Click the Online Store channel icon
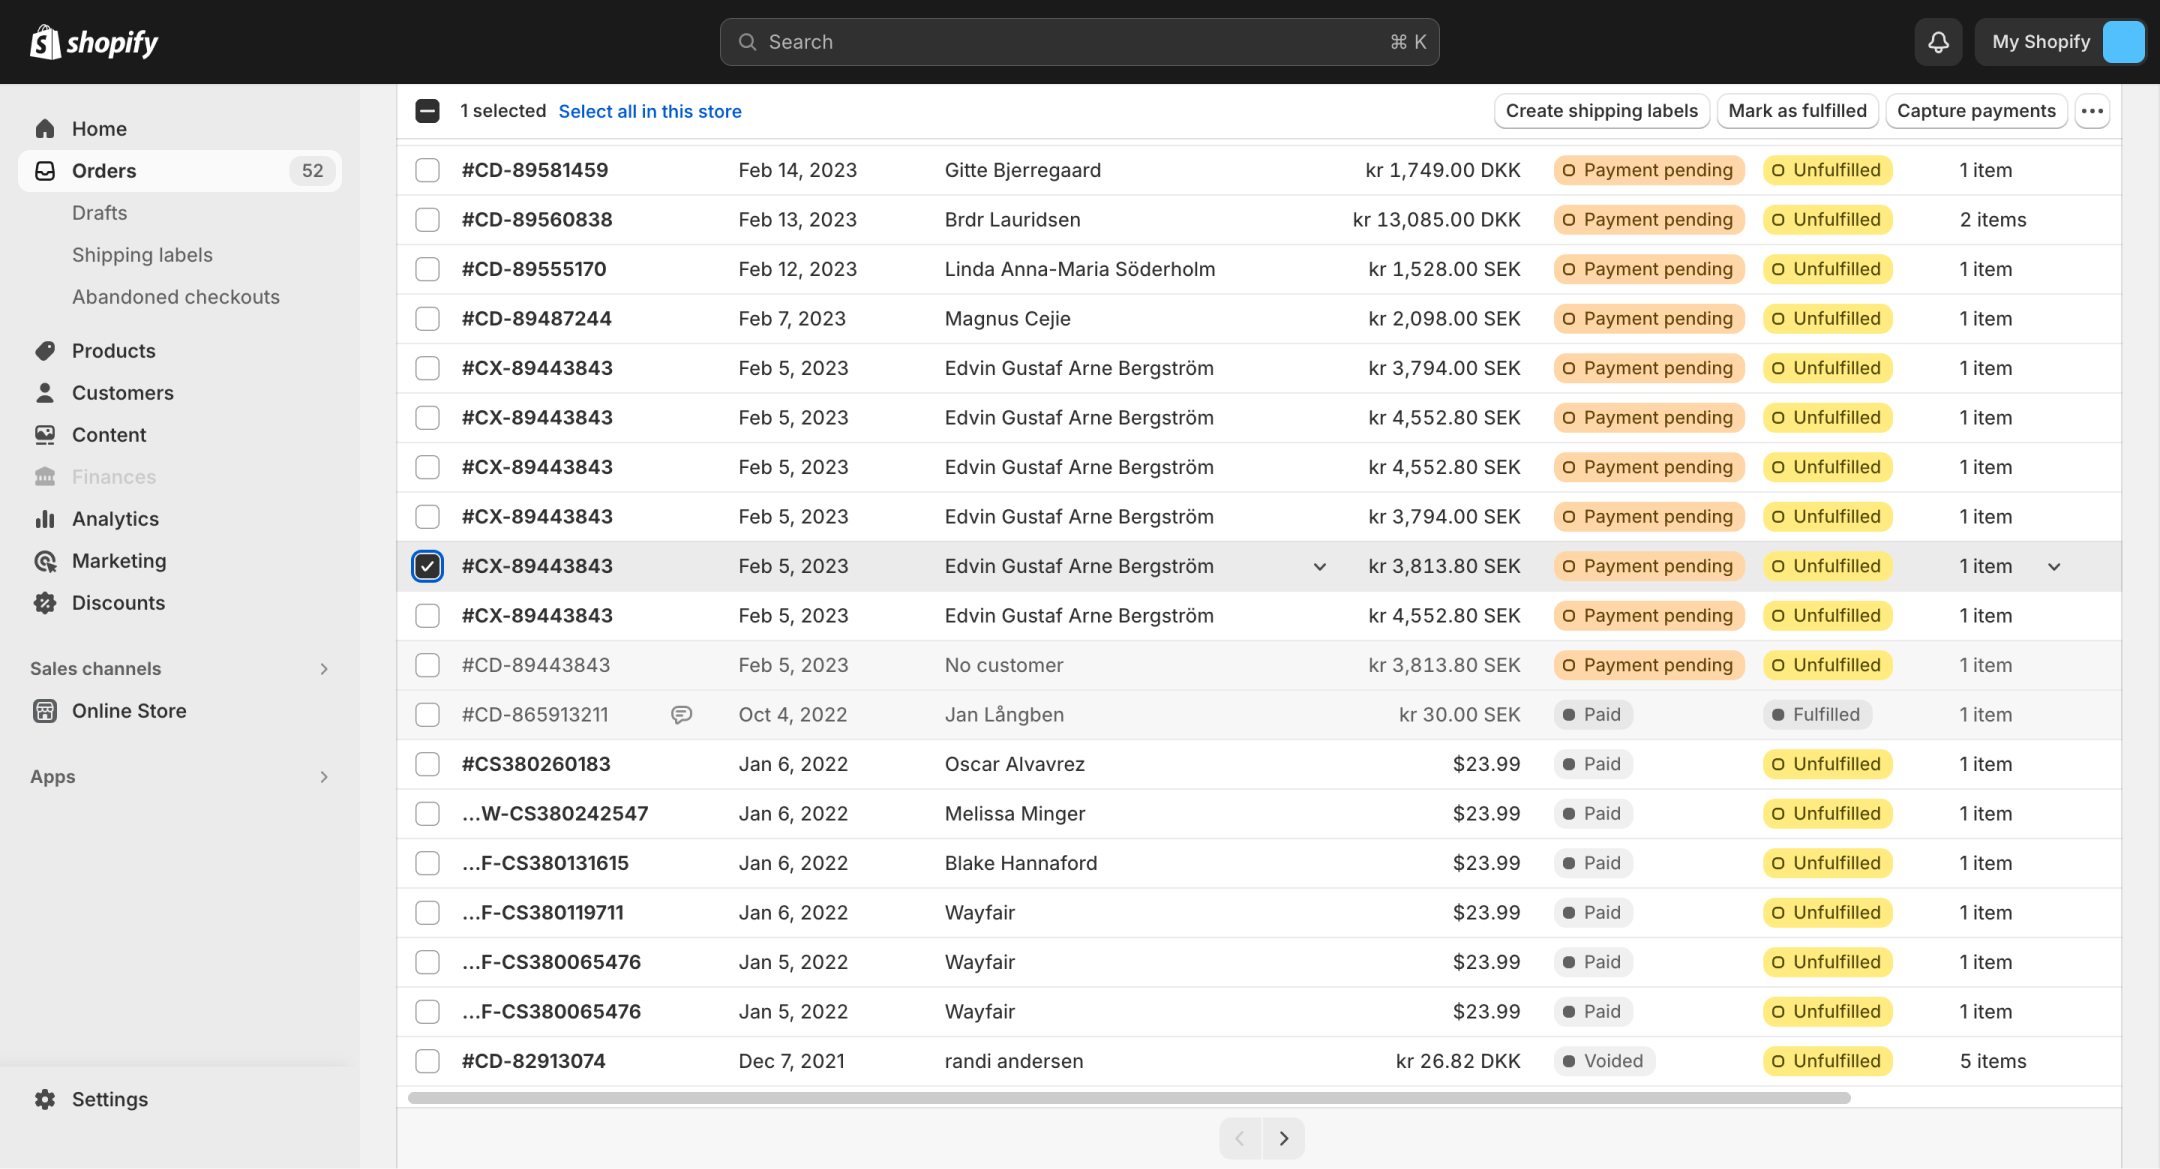This screenshot has height=1169, width=2160. pos(45,711)
